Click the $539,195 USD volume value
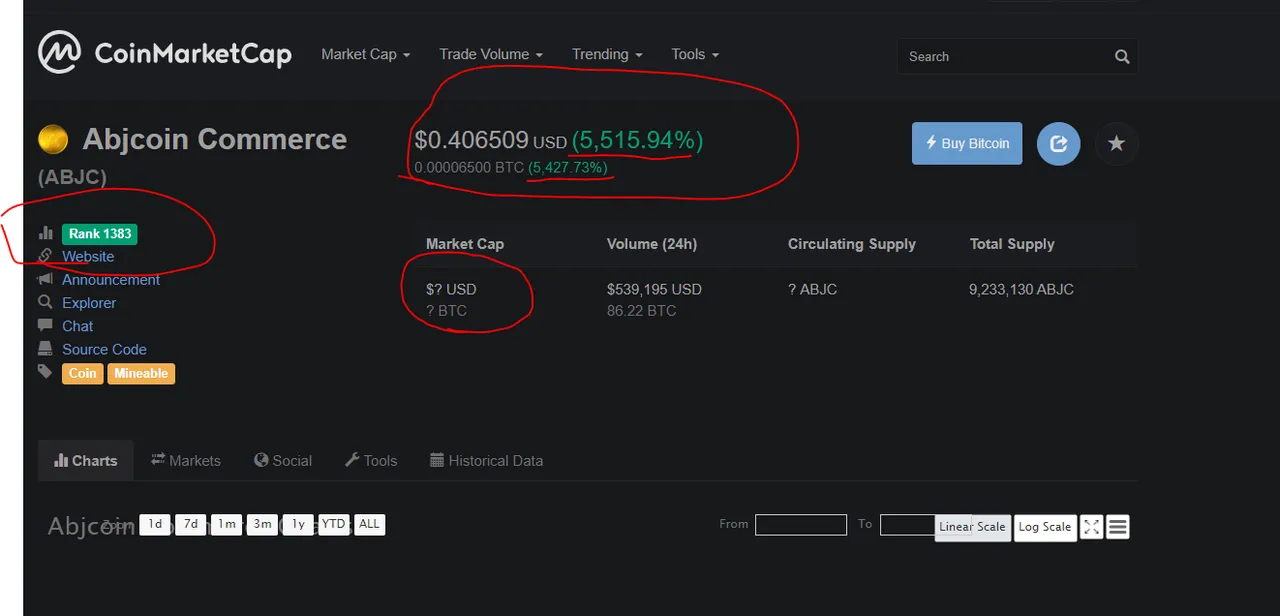This screenshot has width=1280, height=616. 654,289
